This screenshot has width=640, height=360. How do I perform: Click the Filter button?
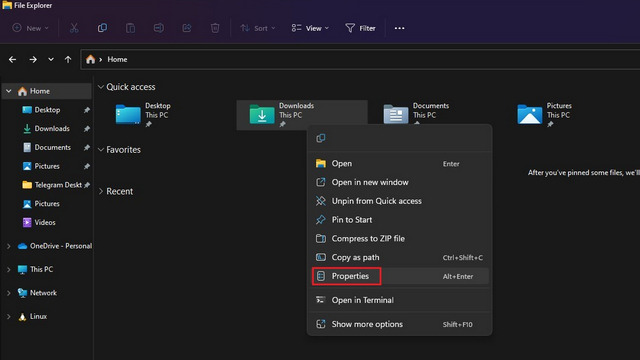360,28
